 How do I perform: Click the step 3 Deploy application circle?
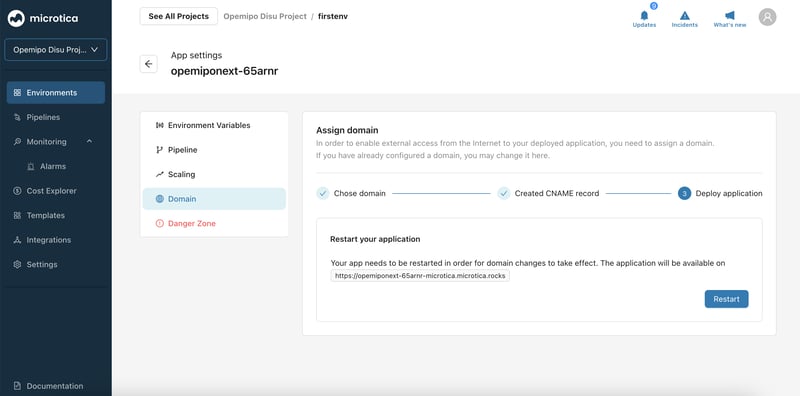click(x=684, y=193)
